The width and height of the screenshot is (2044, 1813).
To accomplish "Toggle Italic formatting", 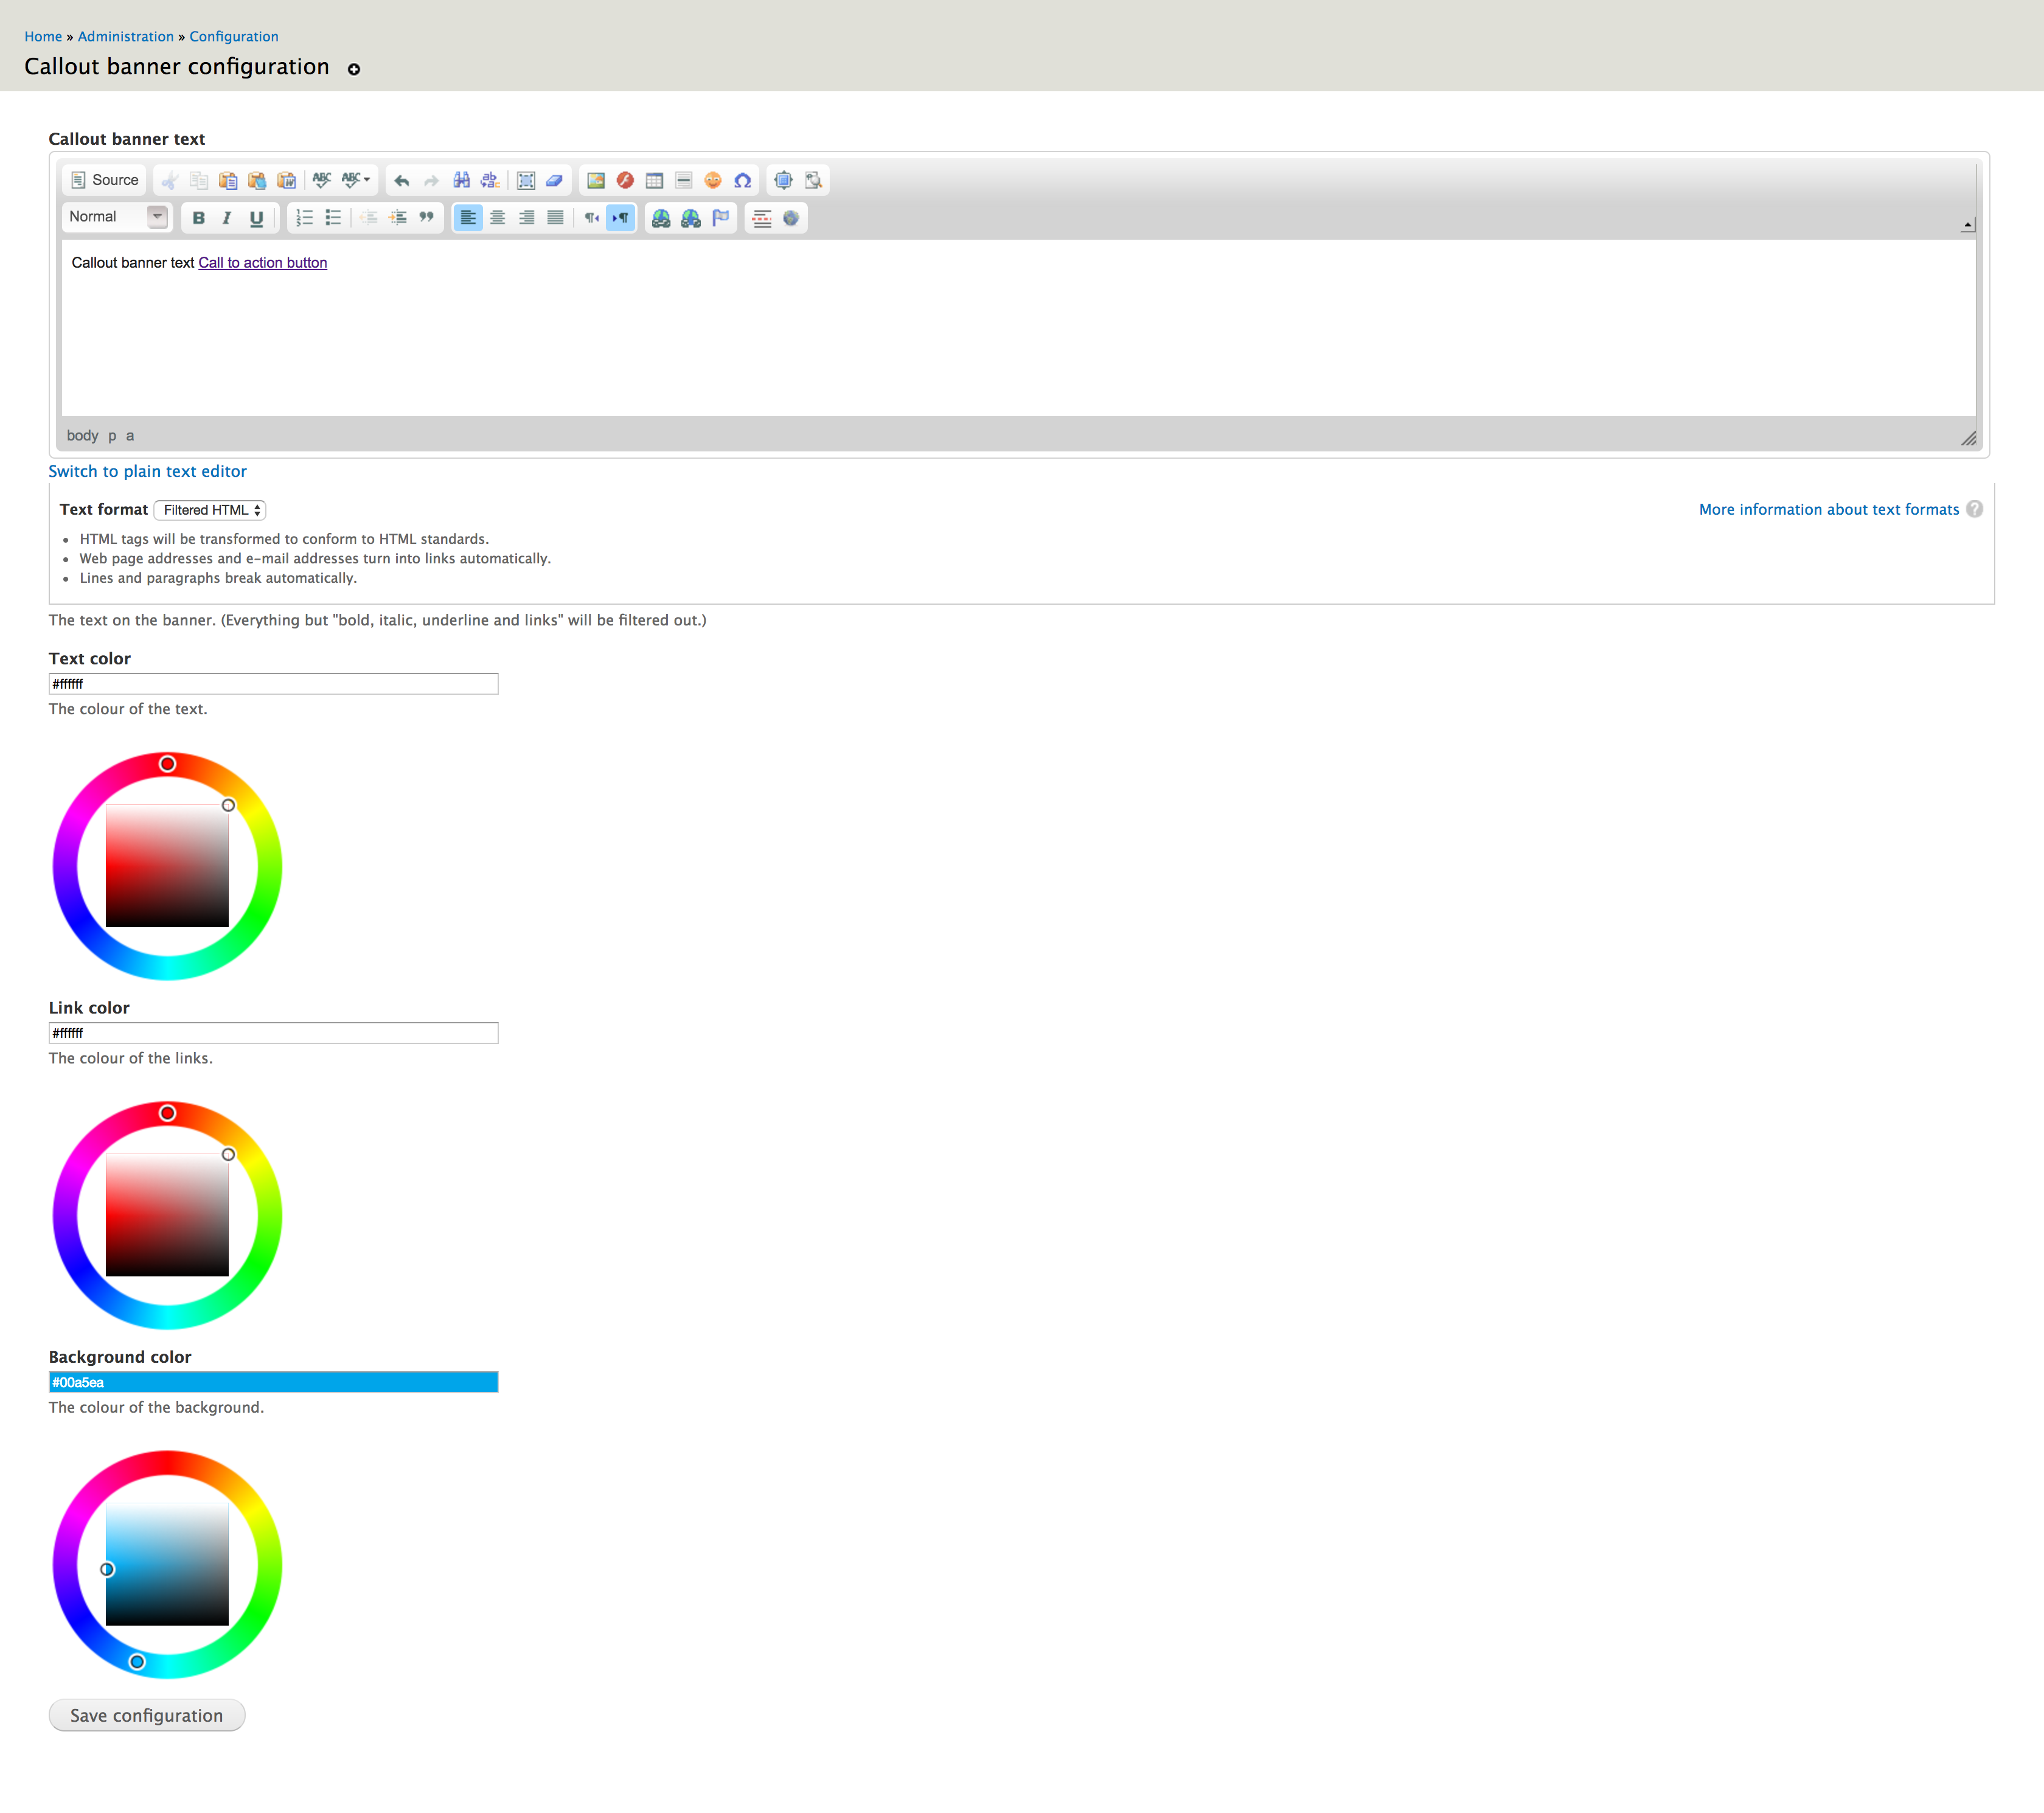I will [x=227, y=218].
